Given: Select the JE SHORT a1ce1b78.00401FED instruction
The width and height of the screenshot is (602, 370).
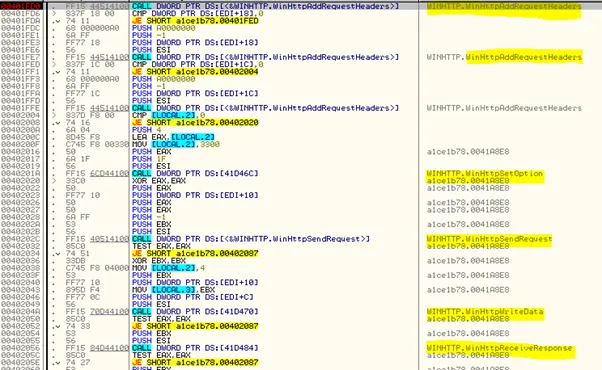Looking at the screenshot, I should (195, 21).
